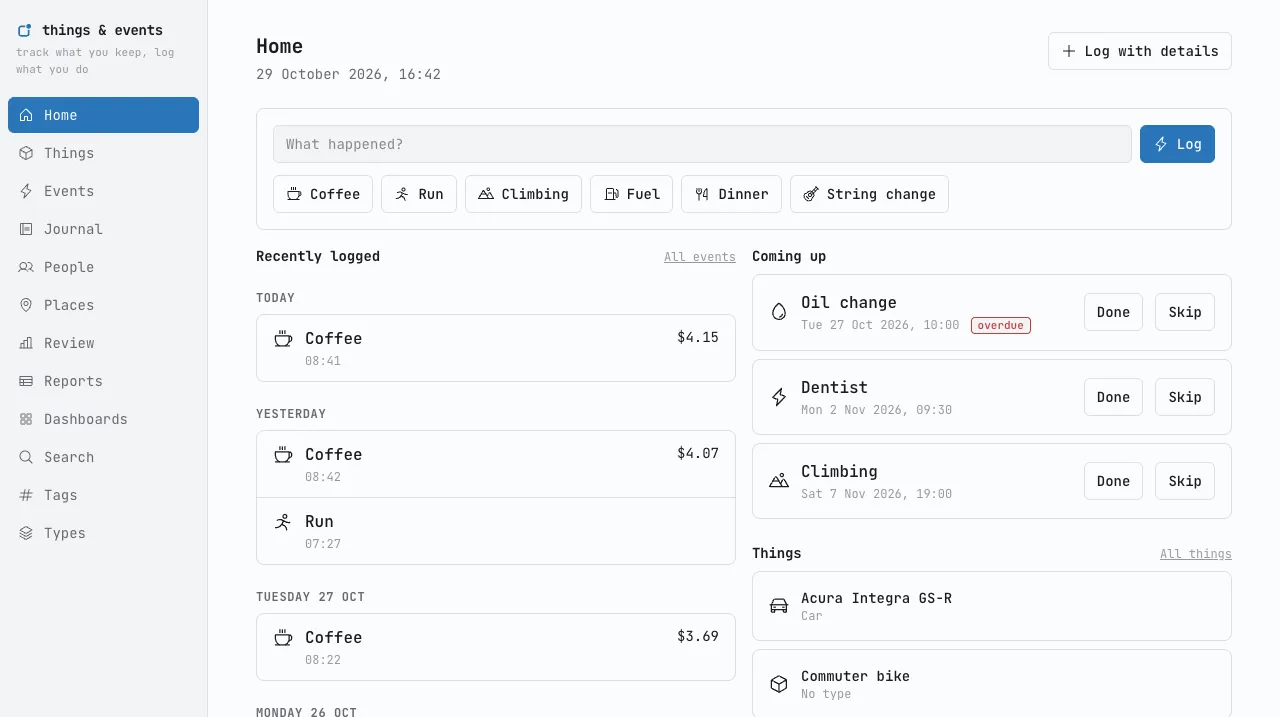The height and width of the screenshot is (717, 1280).
Task: Click the Journal notebook icon in sidebar
Action: 26,229
